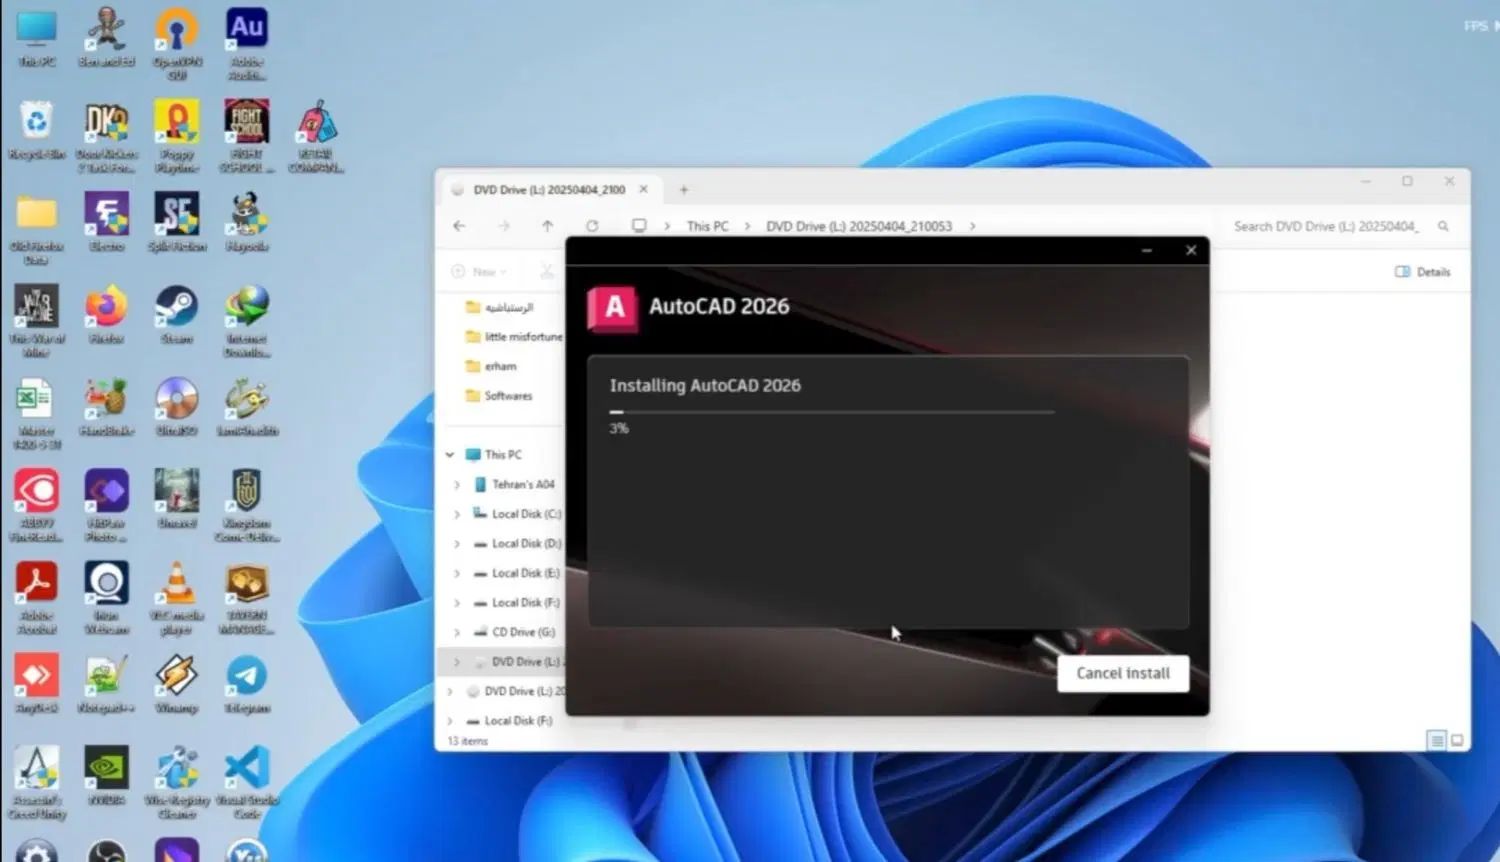
Task: Open breadcrumb chevron after DVD Drive path
Action: click(x=972, y=226)
